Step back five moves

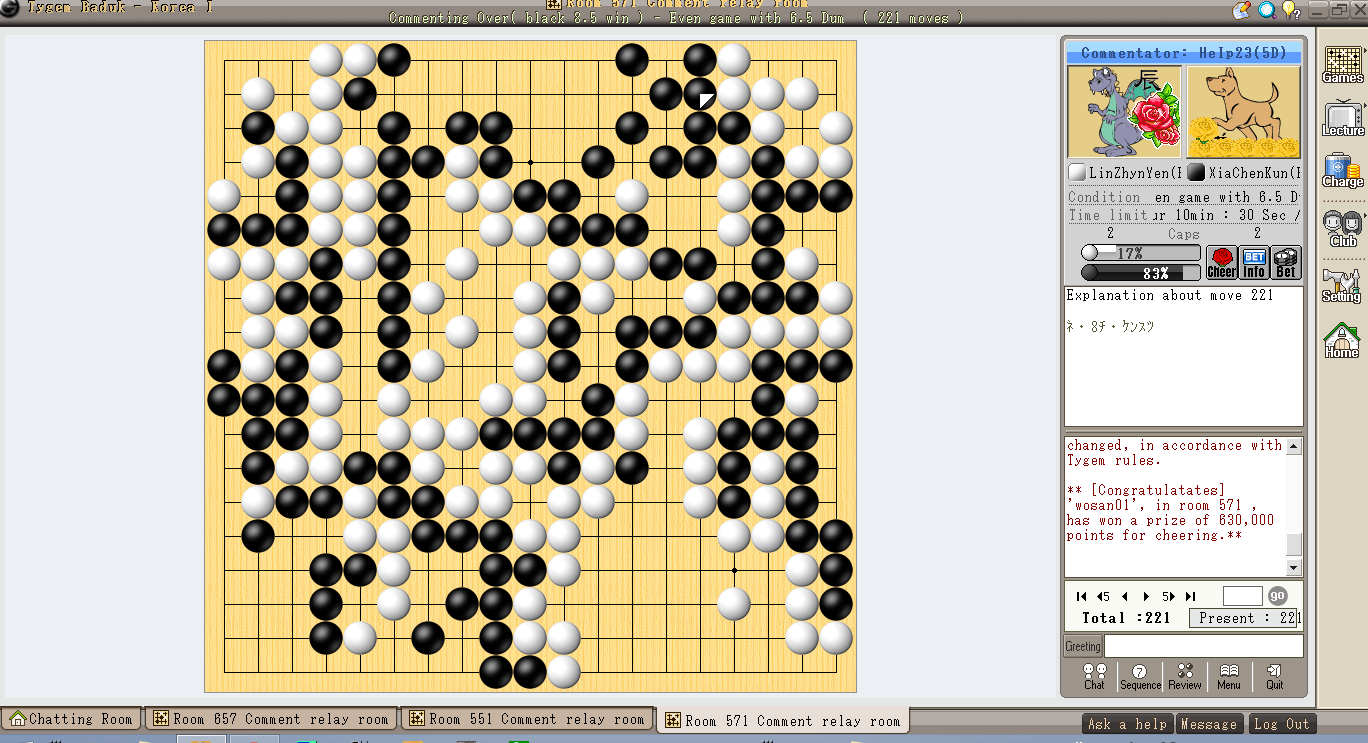click(1103, 596)
